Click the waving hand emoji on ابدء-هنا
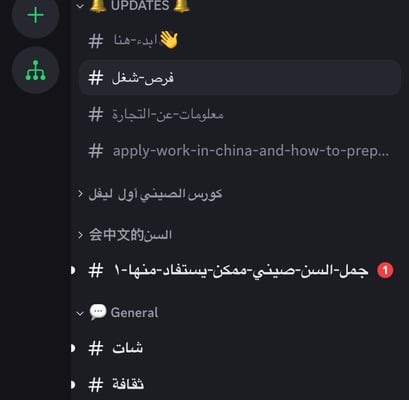The image size is (409, 400). tap(169, 40)
